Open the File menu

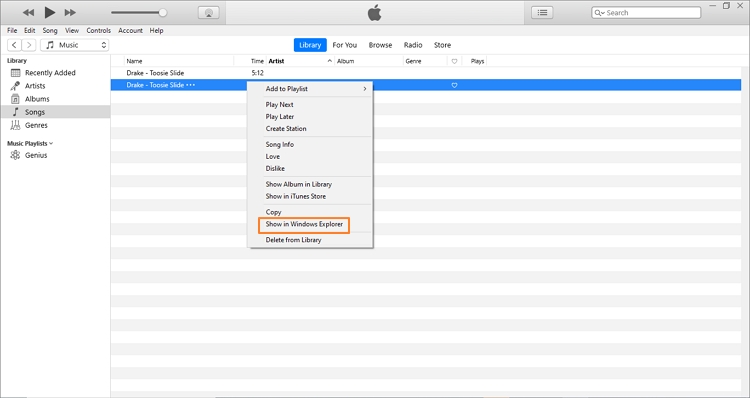[12, 30]
